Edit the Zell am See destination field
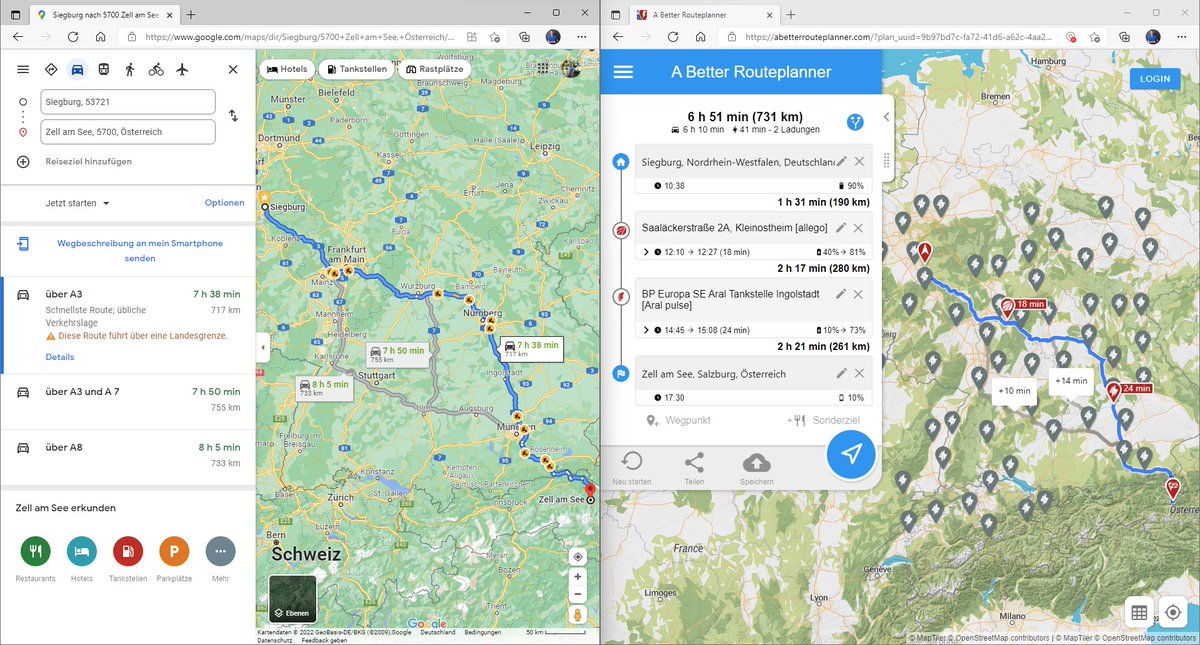This screenshot has height=645, width=1200. pyautogui.click(x=128, y=132)
